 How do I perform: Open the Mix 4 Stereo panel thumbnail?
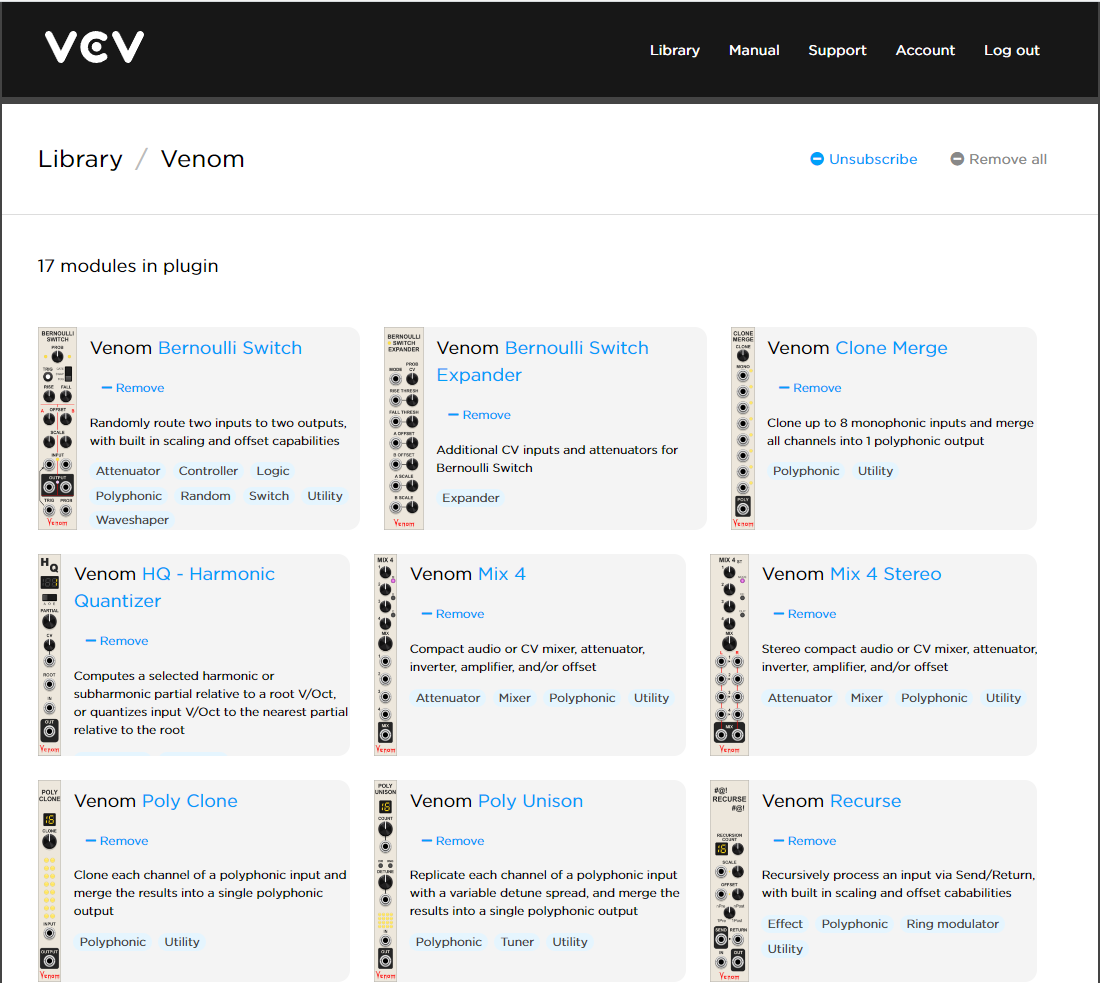pyautogui.click(x=730, y=655)
